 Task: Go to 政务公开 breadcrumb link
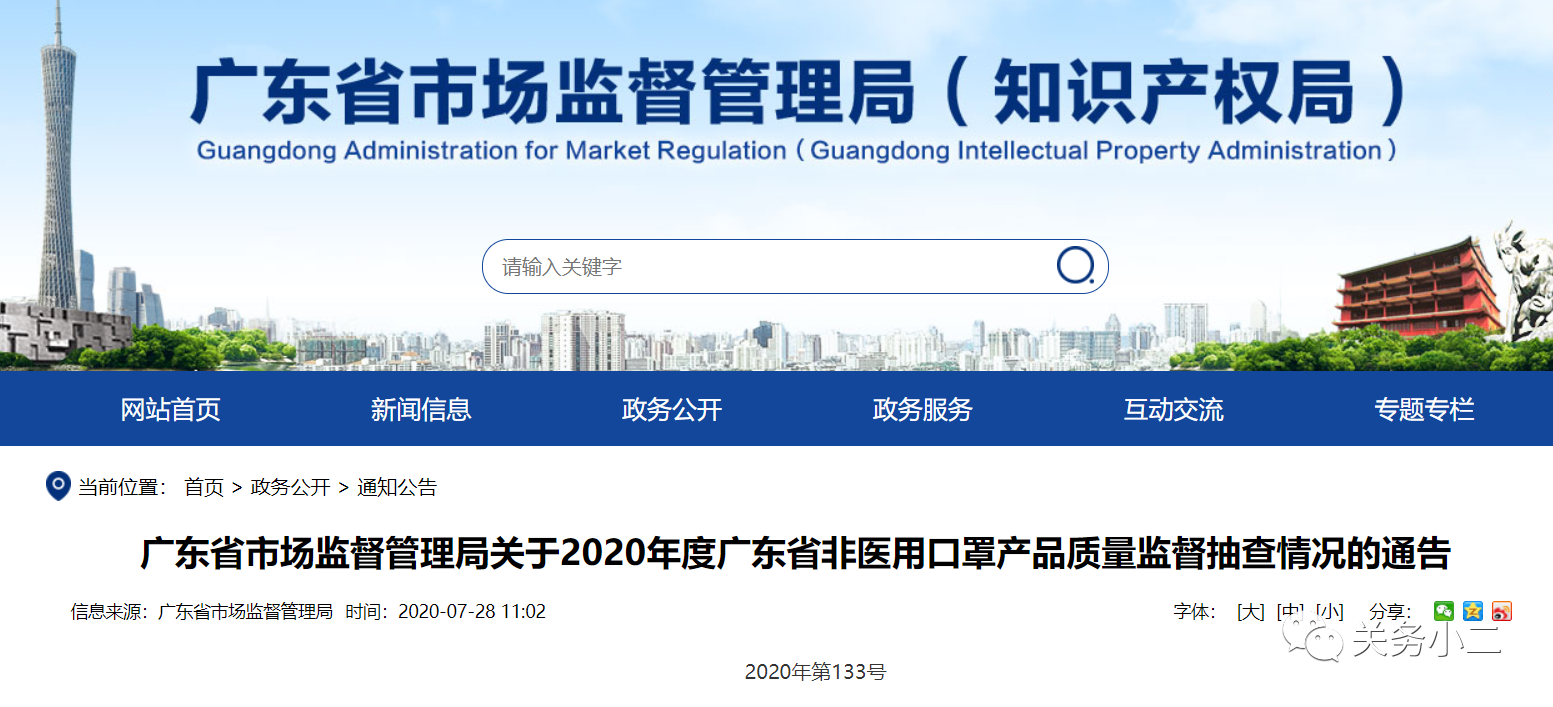290,488
